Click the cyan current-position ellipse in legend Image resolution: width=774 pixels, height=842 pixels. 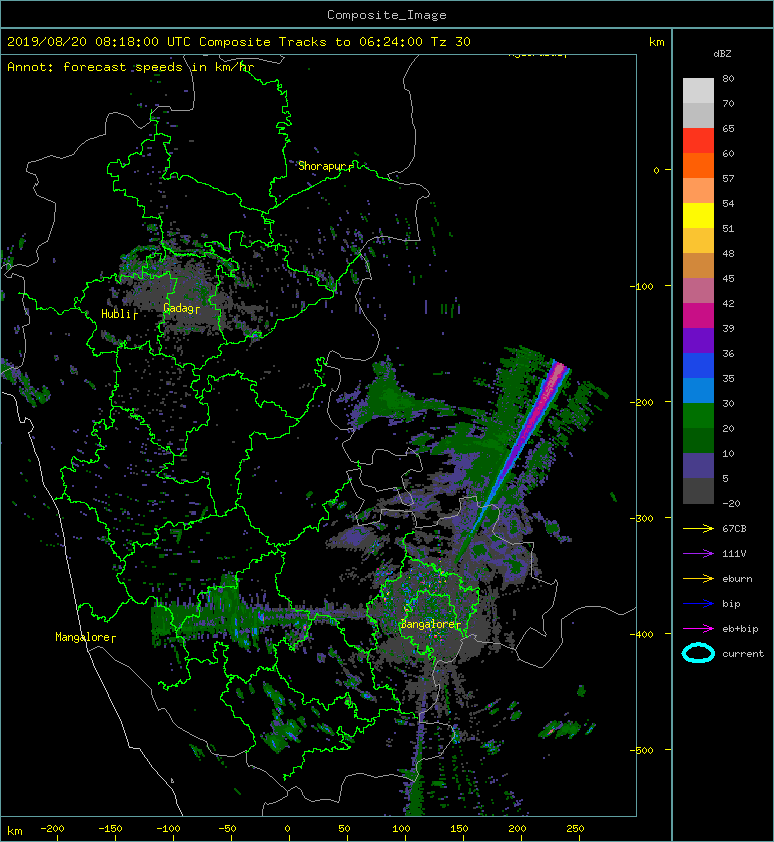(x=698, y=653)
